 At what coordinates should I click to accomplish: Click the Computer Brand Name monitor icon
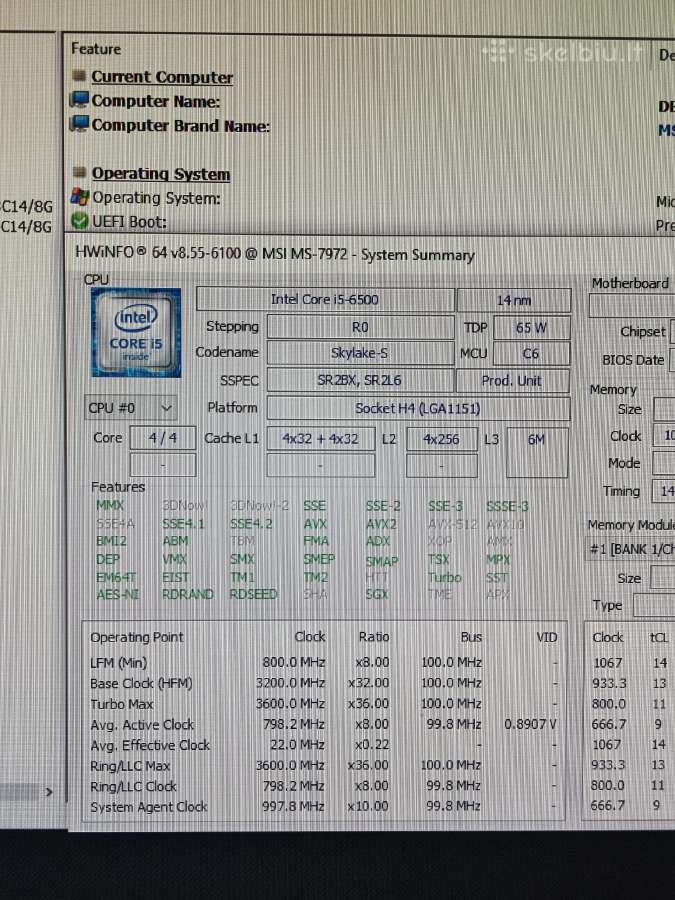pos(79,124)
